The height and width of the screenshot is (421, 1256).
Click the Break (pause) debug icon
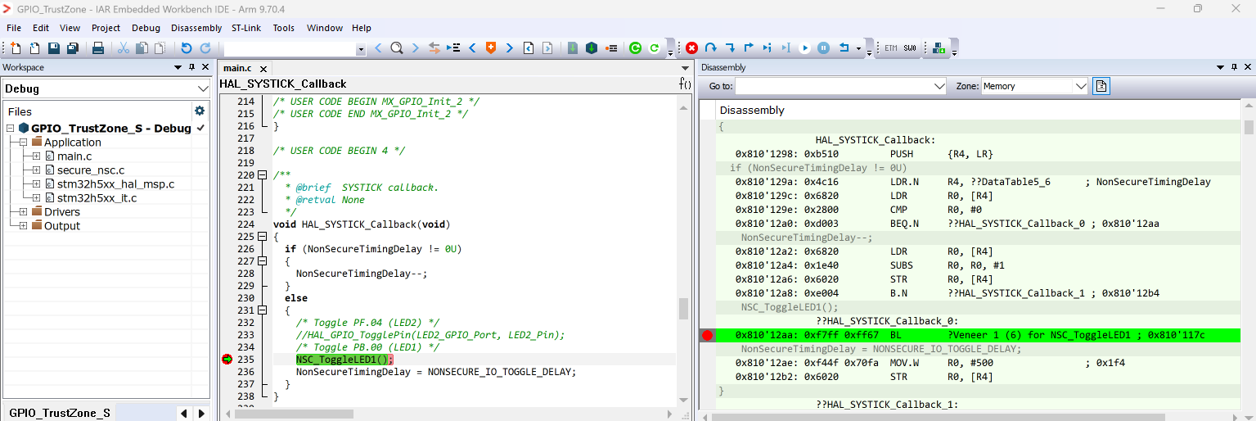pos(823,48)
